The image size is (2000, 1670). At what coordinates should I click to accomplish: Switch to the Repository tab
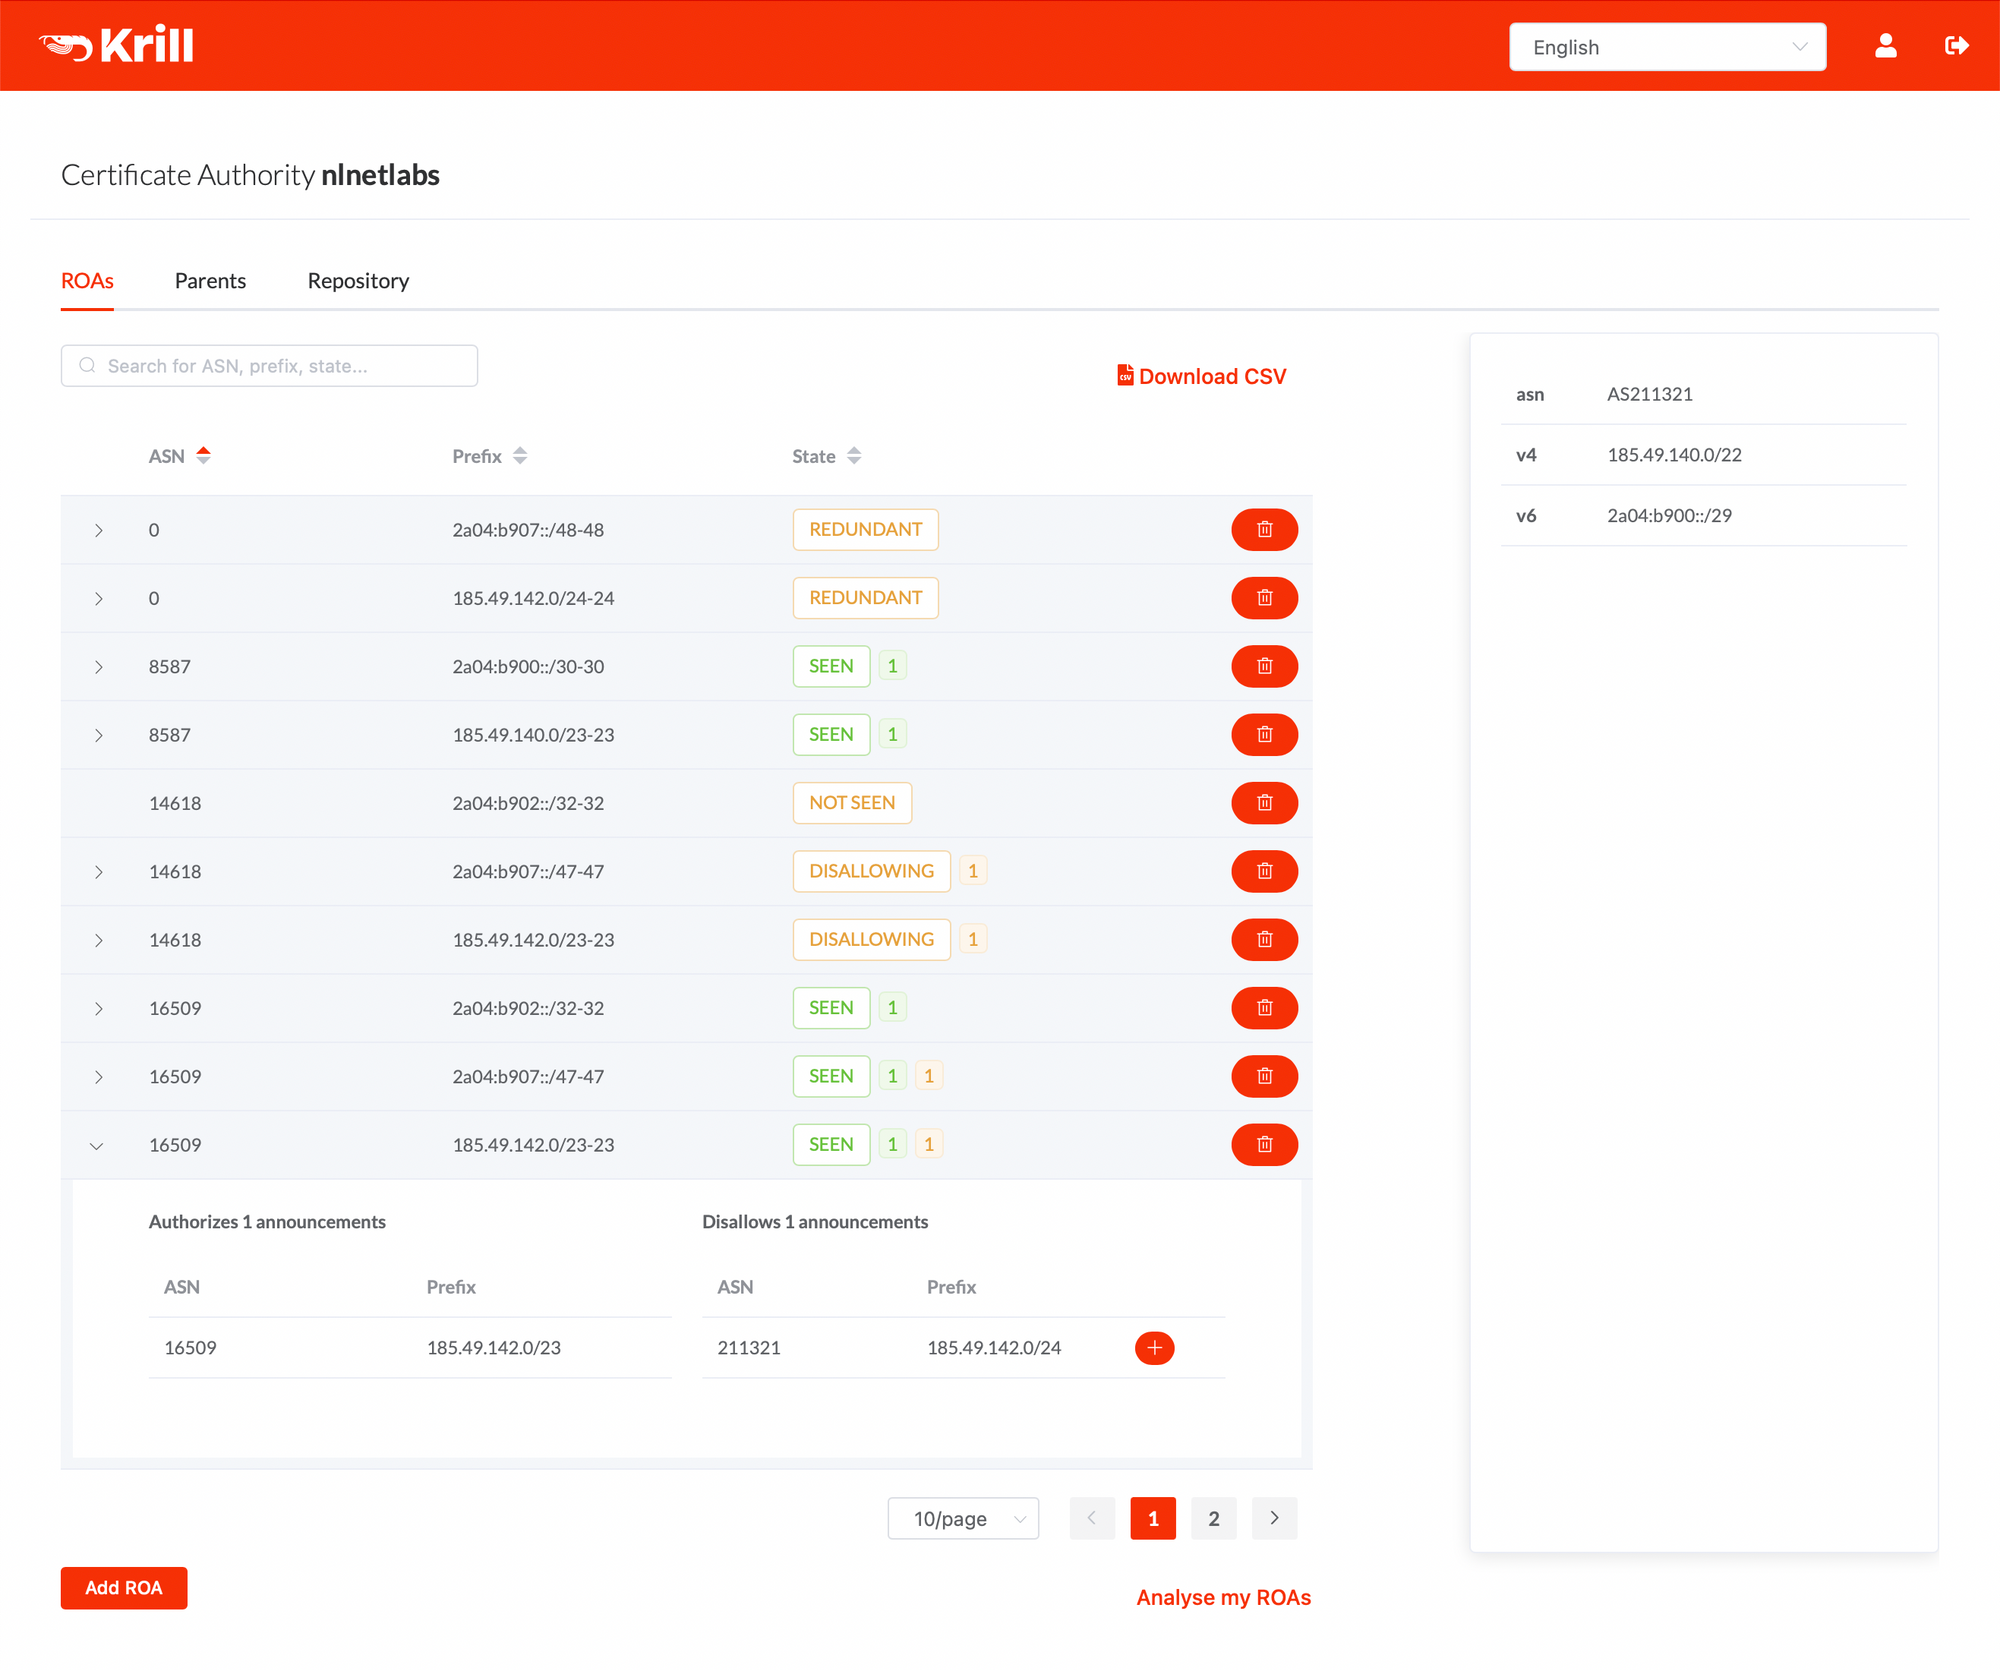pyautogui.click(x=357, y=279)
